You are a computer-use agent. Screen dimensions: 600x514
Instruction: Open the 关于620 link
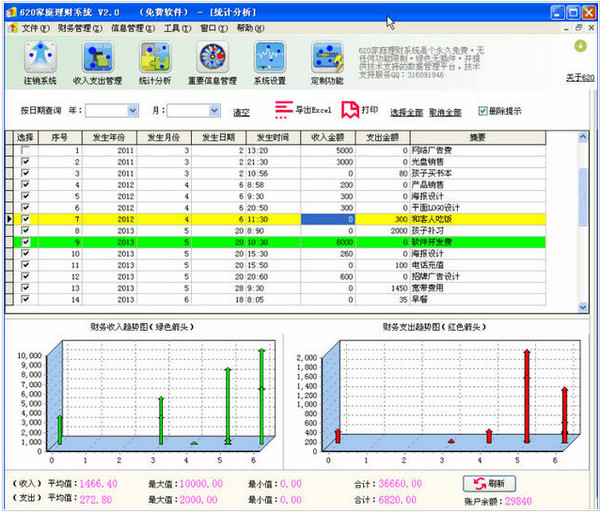click(x=580, y=77)
